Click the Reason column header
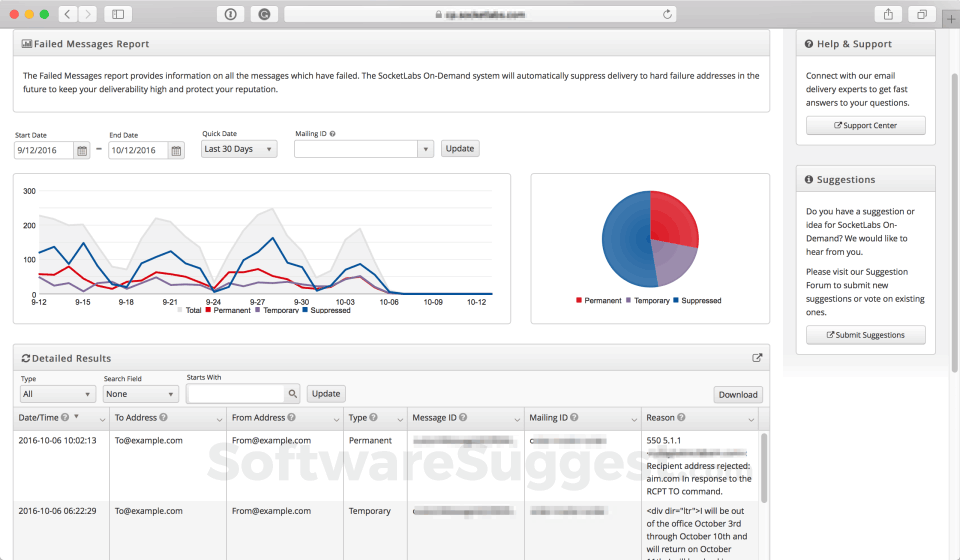 click(x=660, y=418)
